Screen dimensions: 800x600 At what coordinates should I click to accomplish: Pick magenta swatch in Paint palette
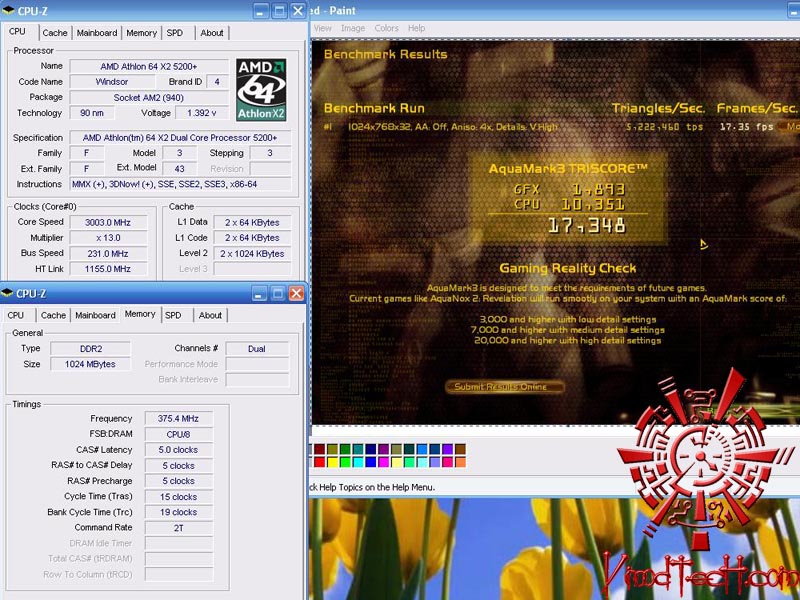tap(384, 462)
